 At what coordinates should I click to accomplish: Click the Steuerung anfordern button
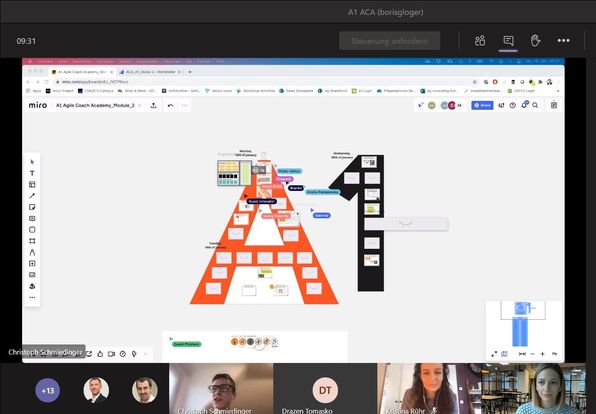pyautogui.click(x=390, y=41)
